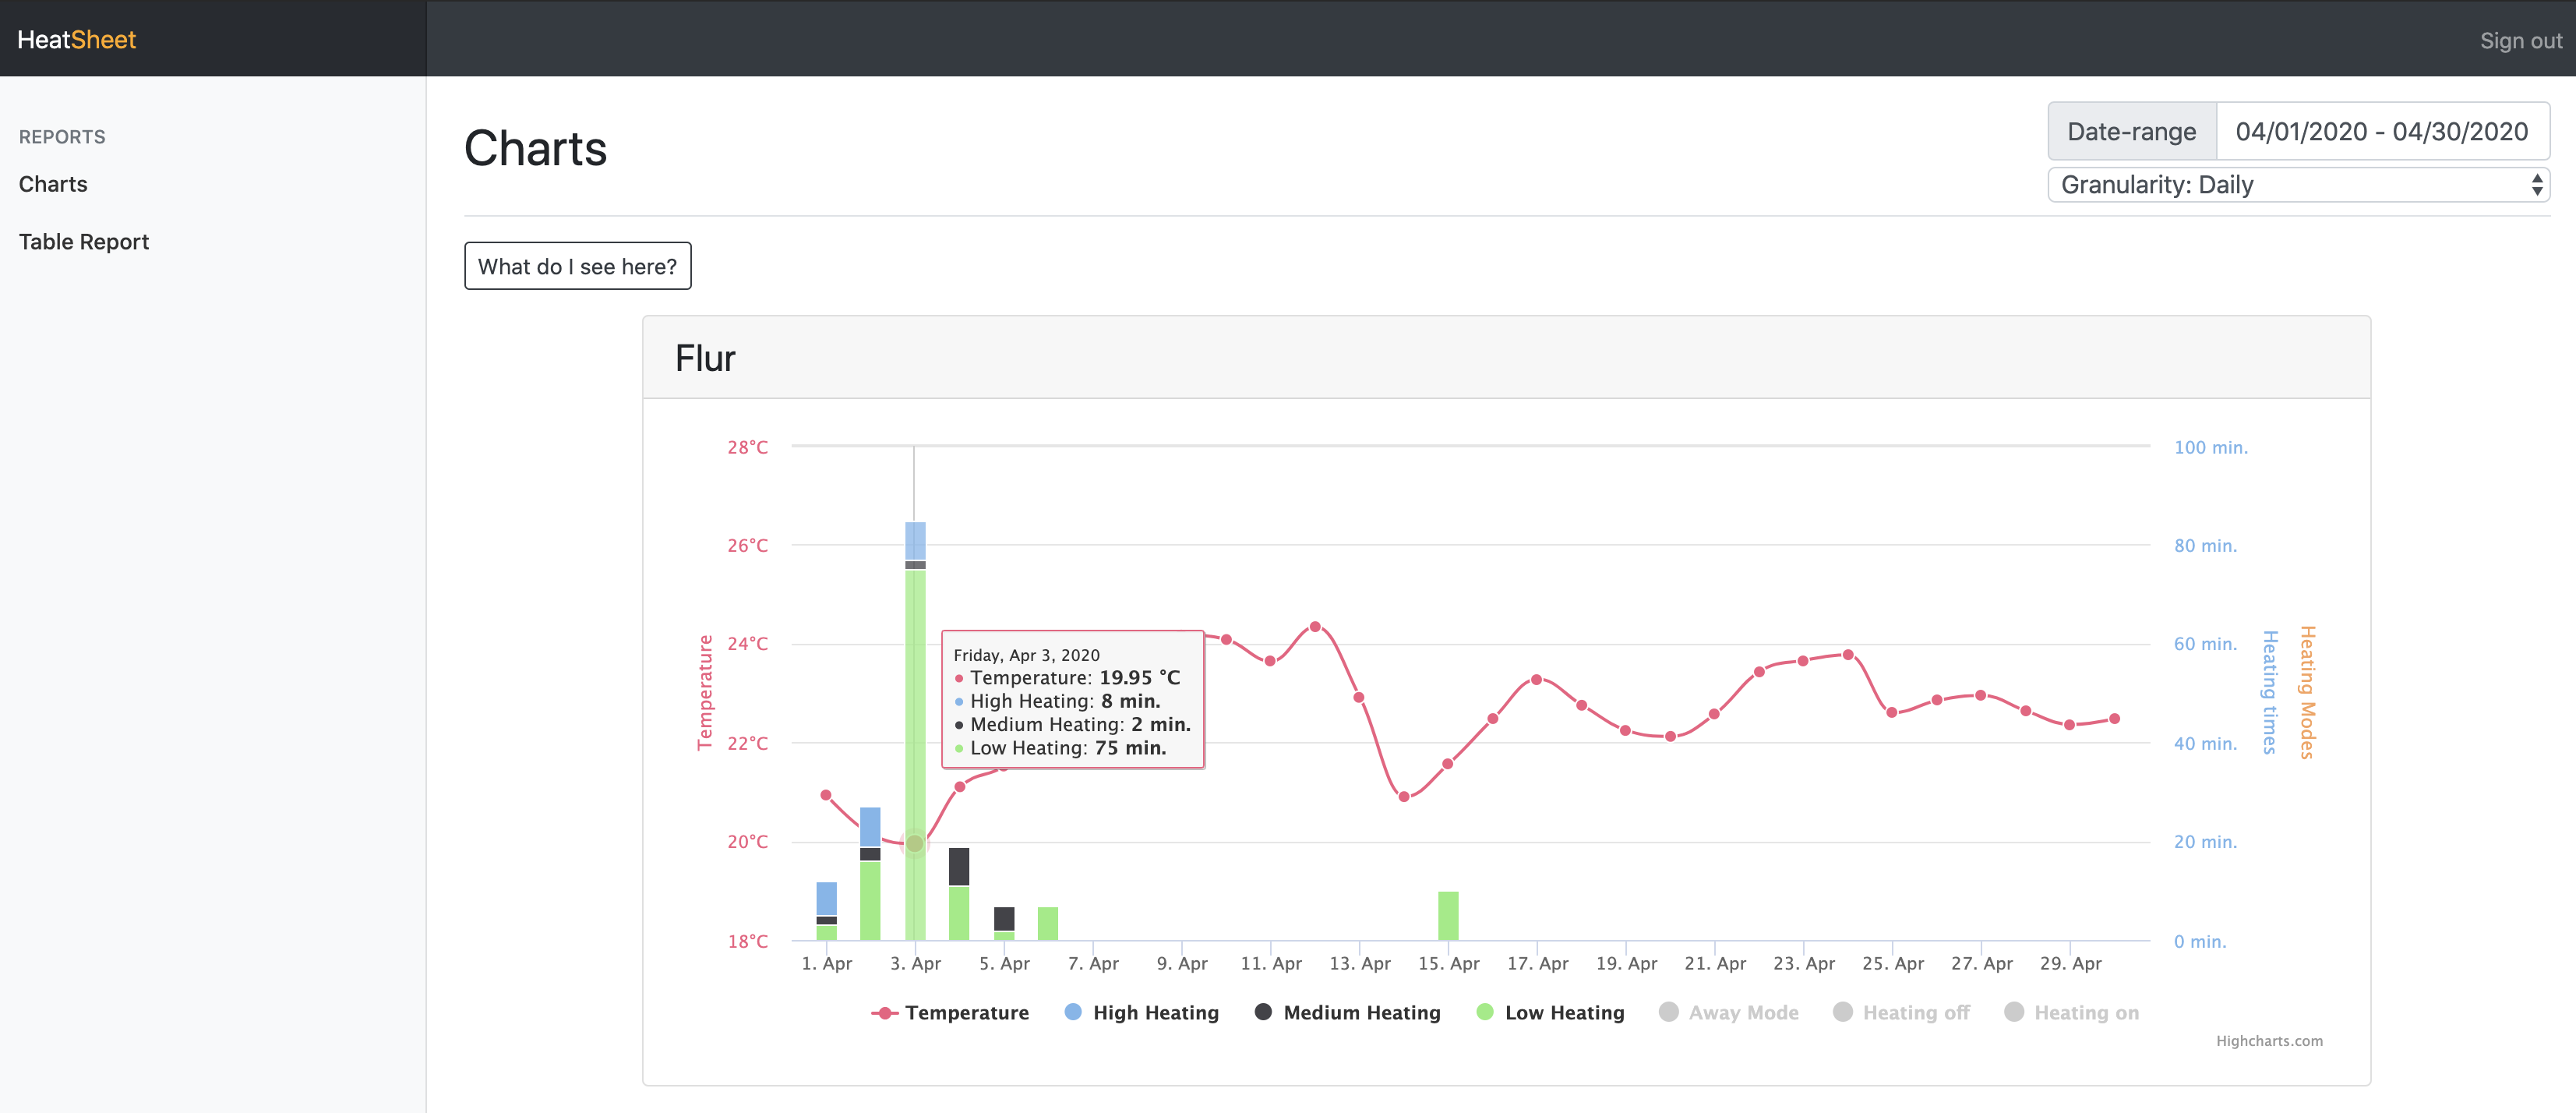Click the Temperature axis title
The width and height of the screenshot is (2576, 1113).
point(705,692)
